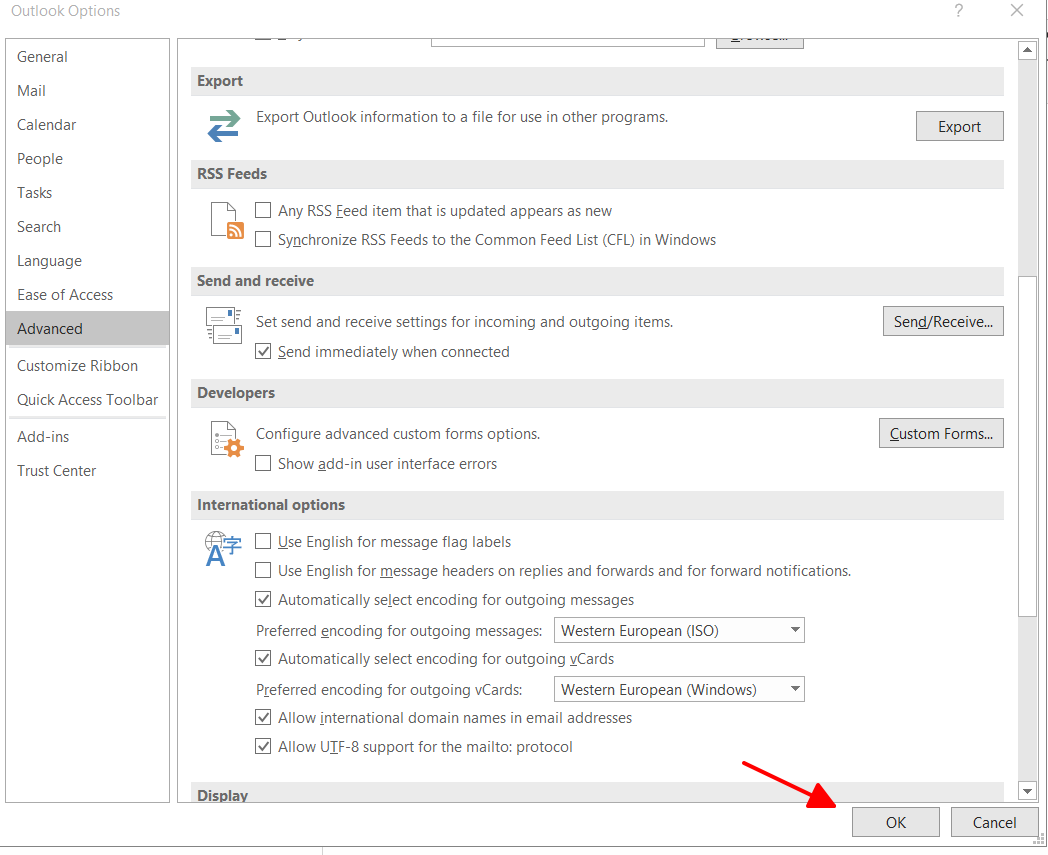This screenshot has height=855, width=1048.
Task: Toggle Automatically select encoding for outgoing vCards
Action: pos(263,658)
